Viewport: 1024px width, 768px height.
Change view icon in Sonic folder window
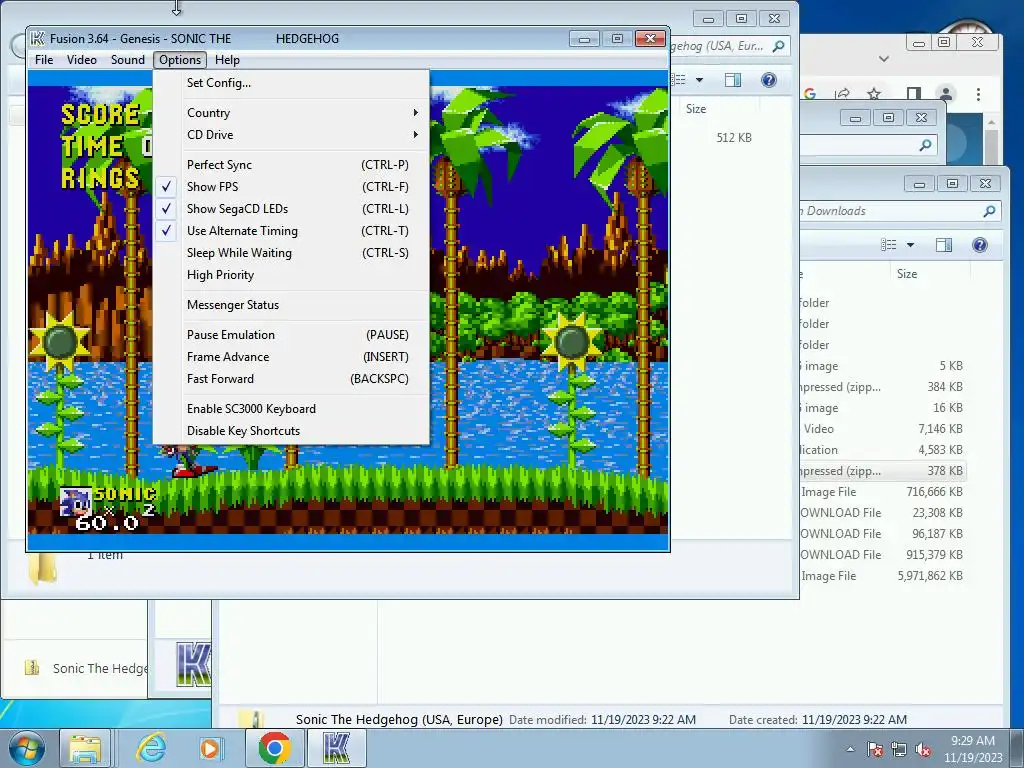[680, 80]
